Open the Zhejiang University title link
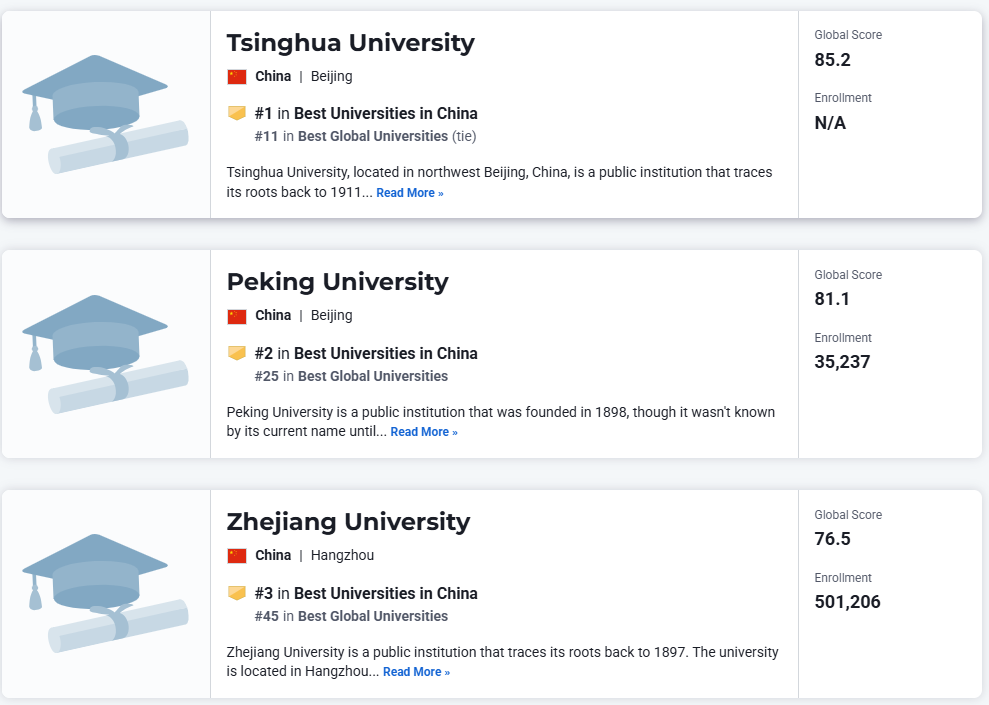The image size is (989, 705). click(x=348, y=522)
